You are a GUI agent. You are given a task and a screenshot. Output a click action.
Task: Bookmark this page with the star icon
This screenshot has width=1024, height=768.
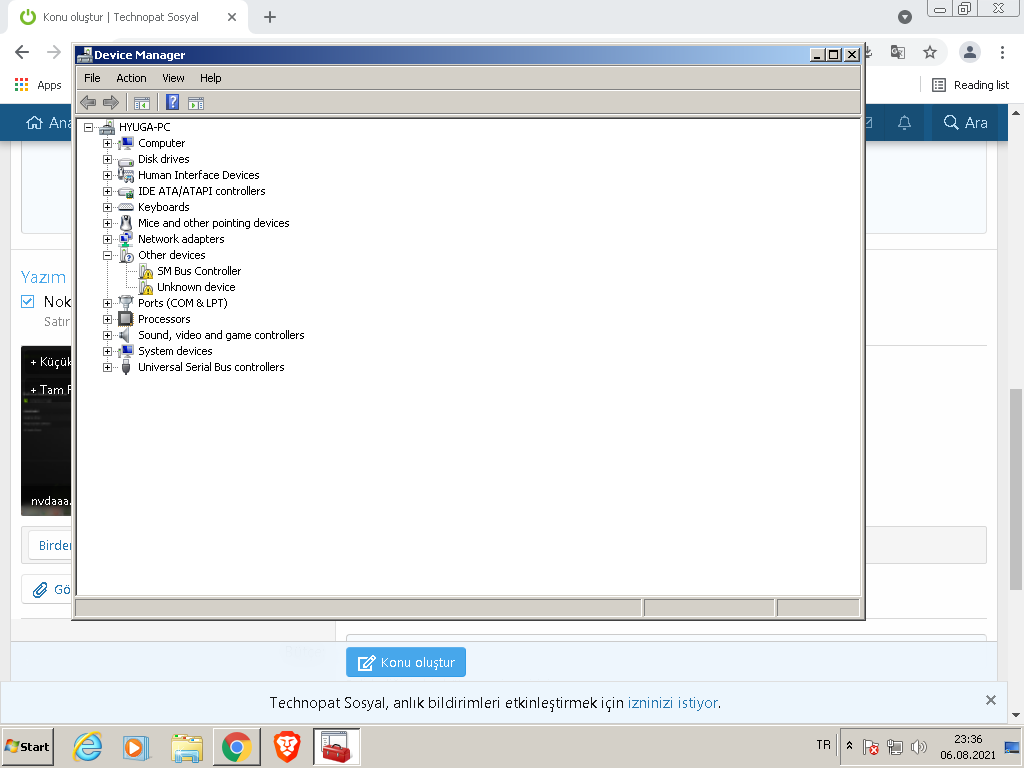coord(930,52)
